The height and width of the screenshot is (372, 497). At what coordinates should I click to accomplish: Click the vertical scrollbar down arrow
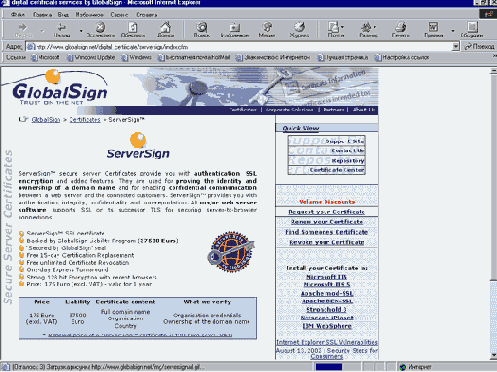click(x=493, y=356)
